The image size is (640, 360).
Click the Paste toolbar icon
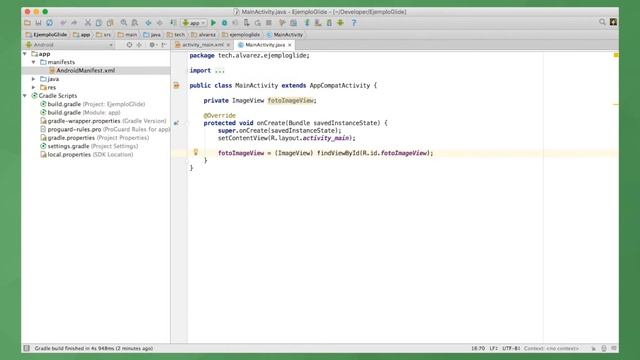click(110, 23)
